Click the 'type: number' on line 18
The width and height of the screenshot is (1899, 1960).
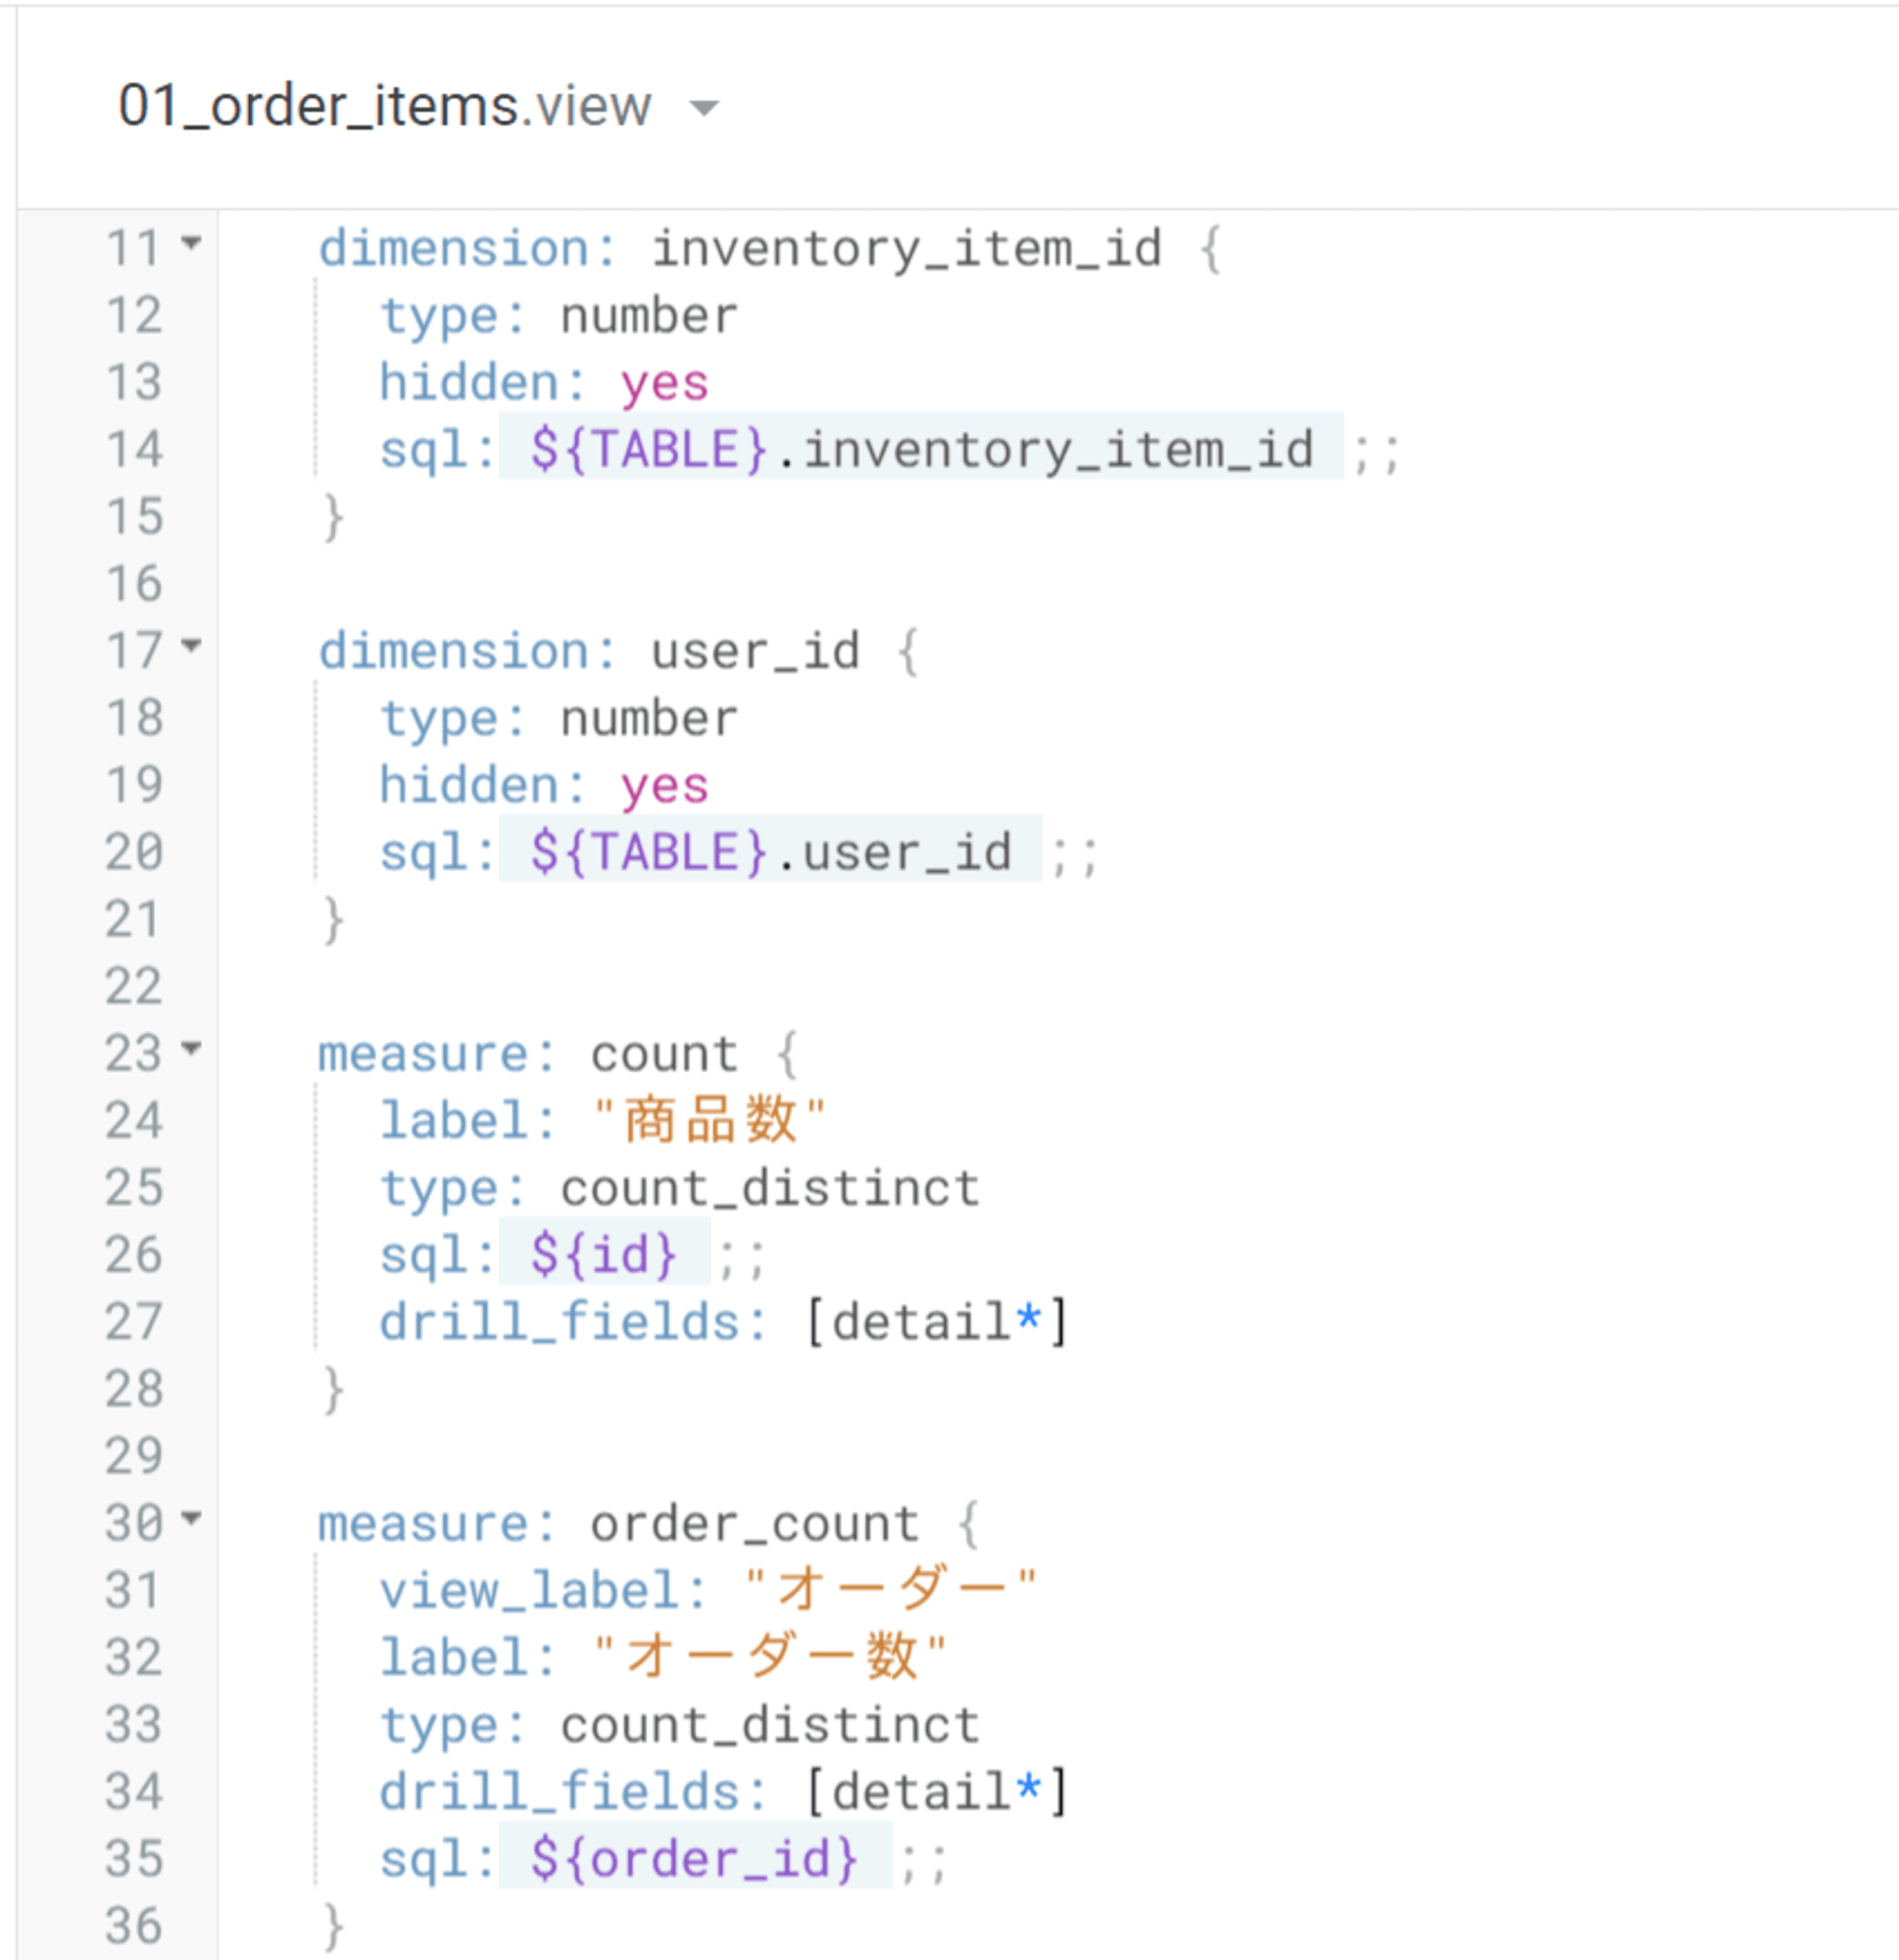pyautogui.click(x=558, y=719)
